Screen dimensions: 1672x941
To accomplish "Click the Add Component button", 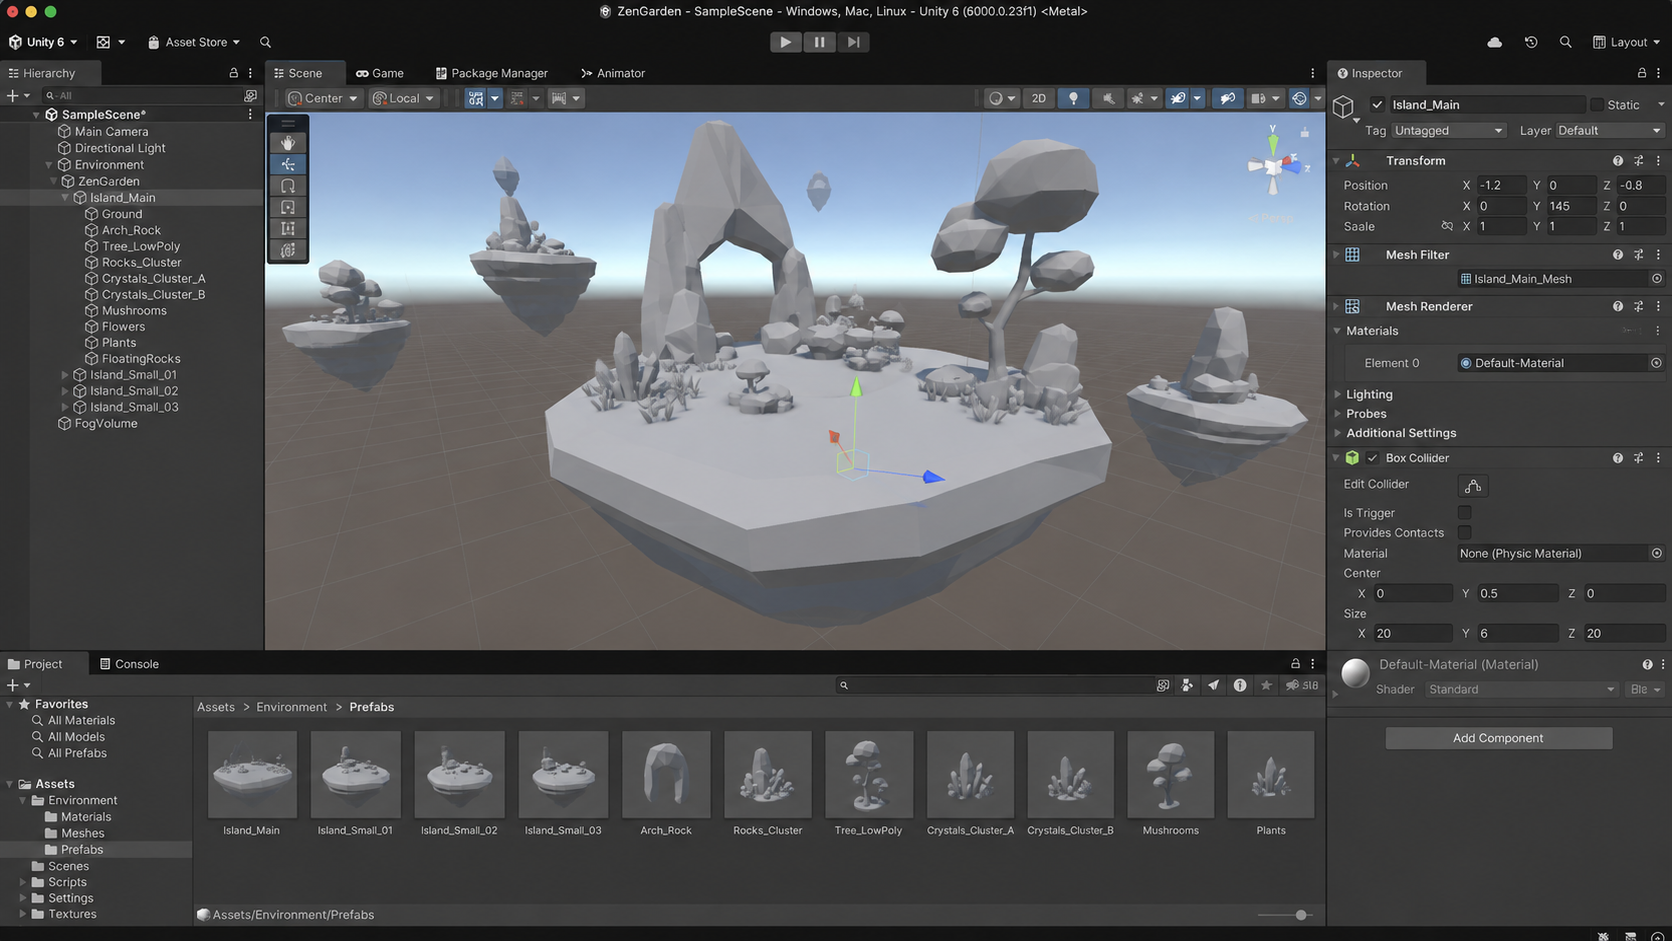I will [x=1498, y=738].
